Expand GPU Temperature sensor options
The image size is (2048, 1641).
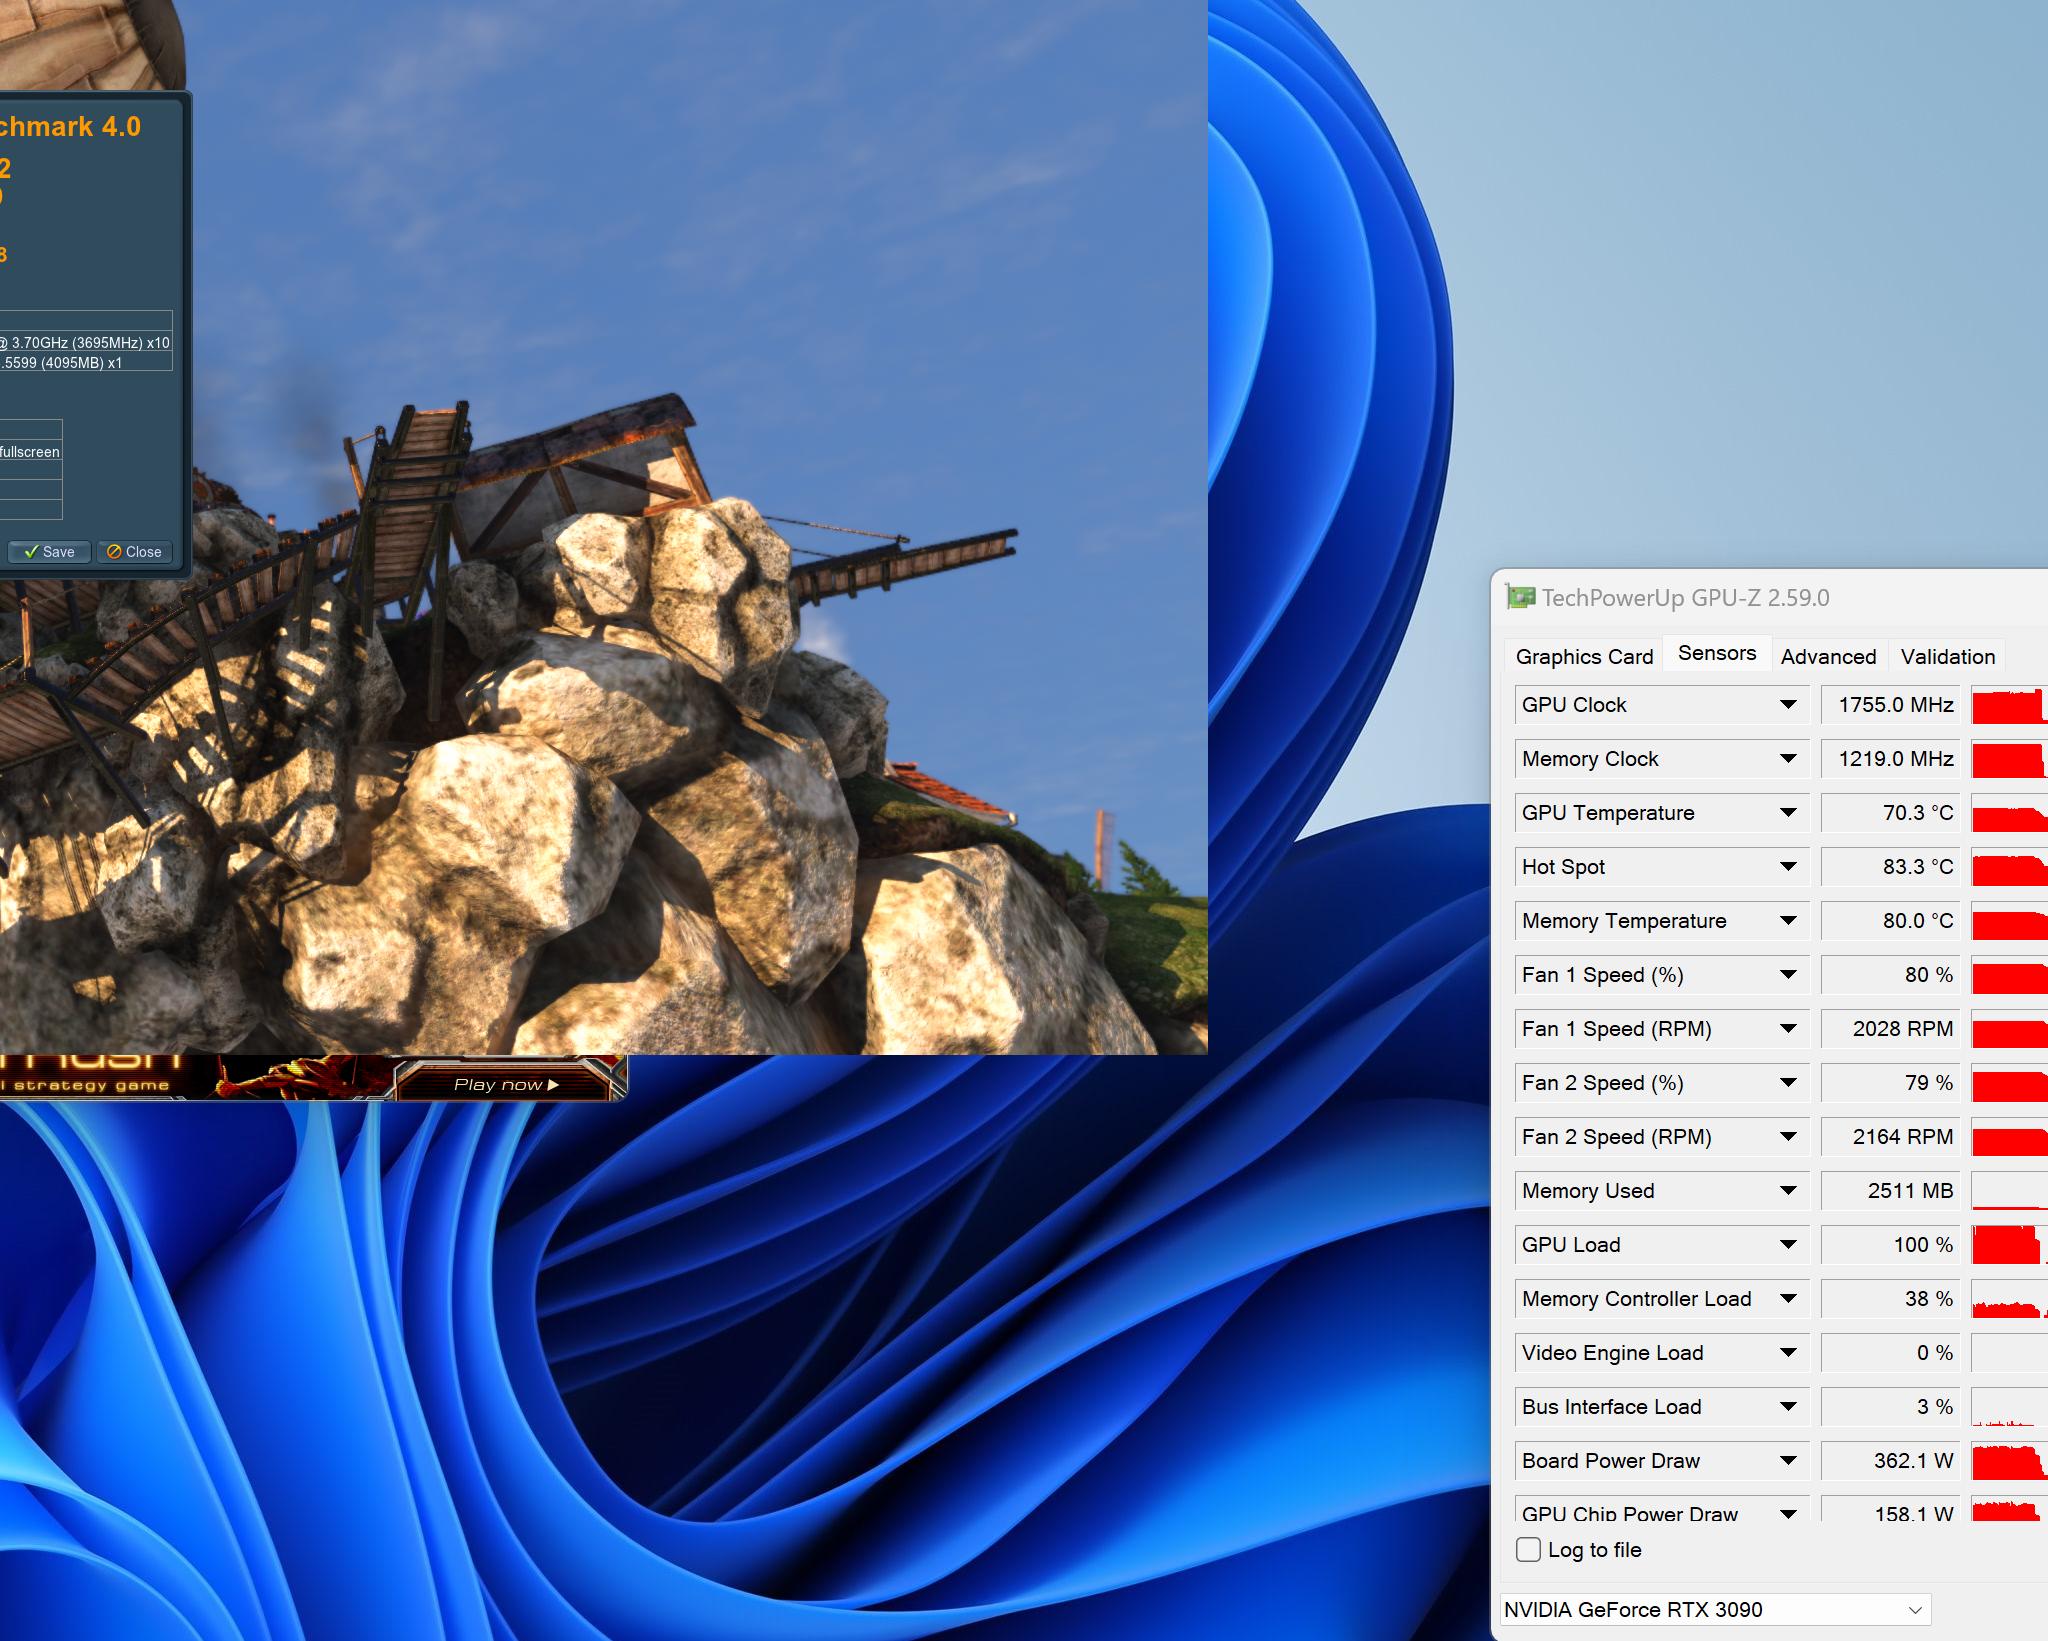1788,813
